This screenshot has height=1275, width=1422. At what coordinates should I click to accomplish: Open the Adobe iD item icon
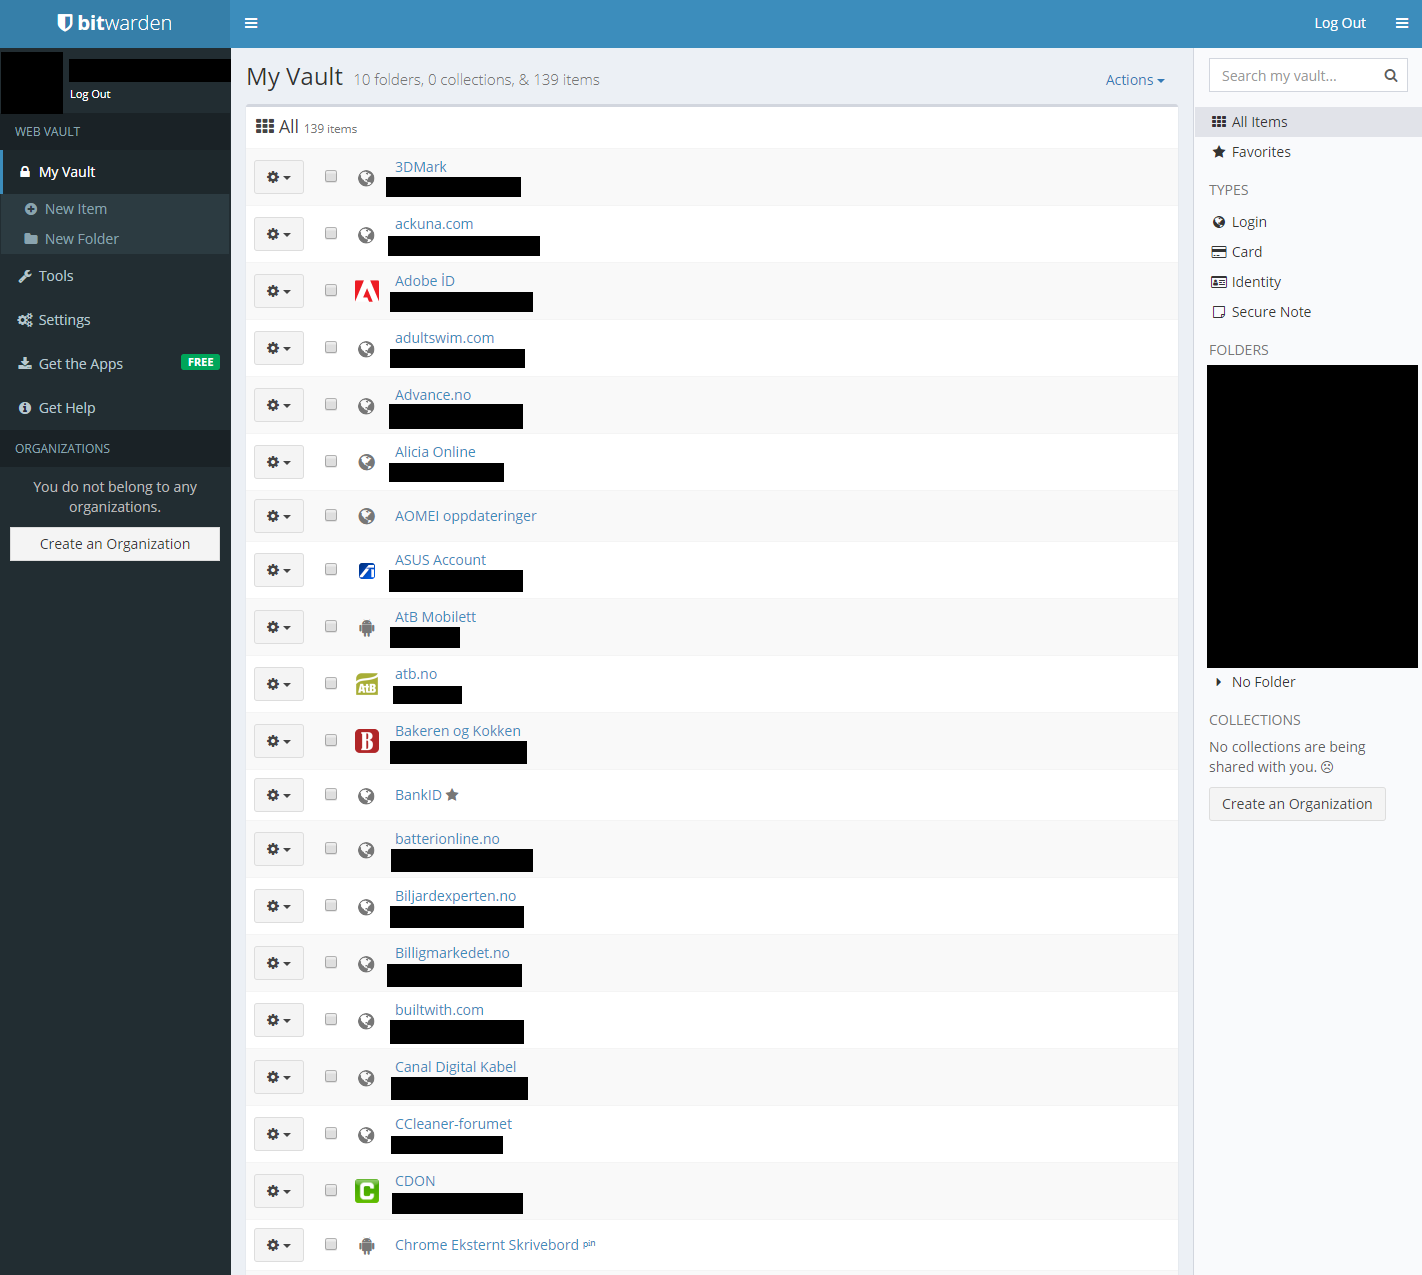(x=367, y=291)
